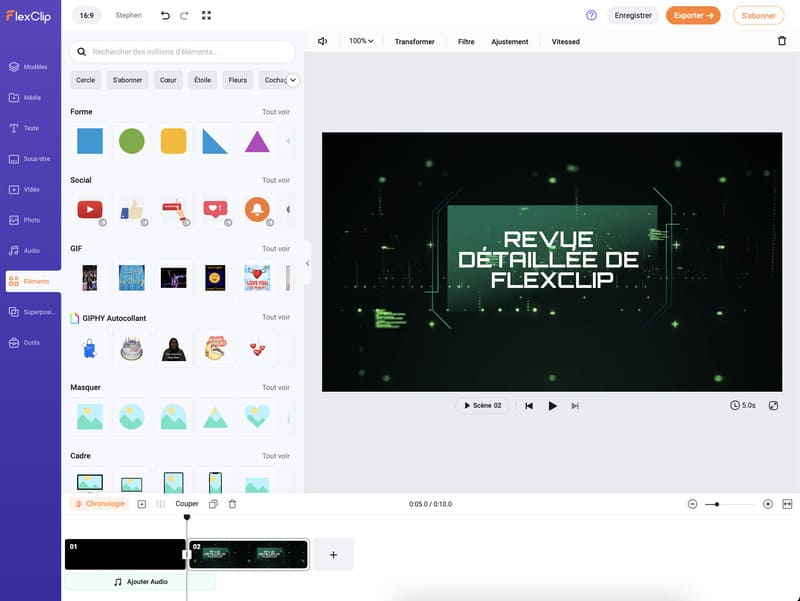Open the Photo sidebar panel
The width and height of the screenshot is (800, 601).
coord(25,220)
